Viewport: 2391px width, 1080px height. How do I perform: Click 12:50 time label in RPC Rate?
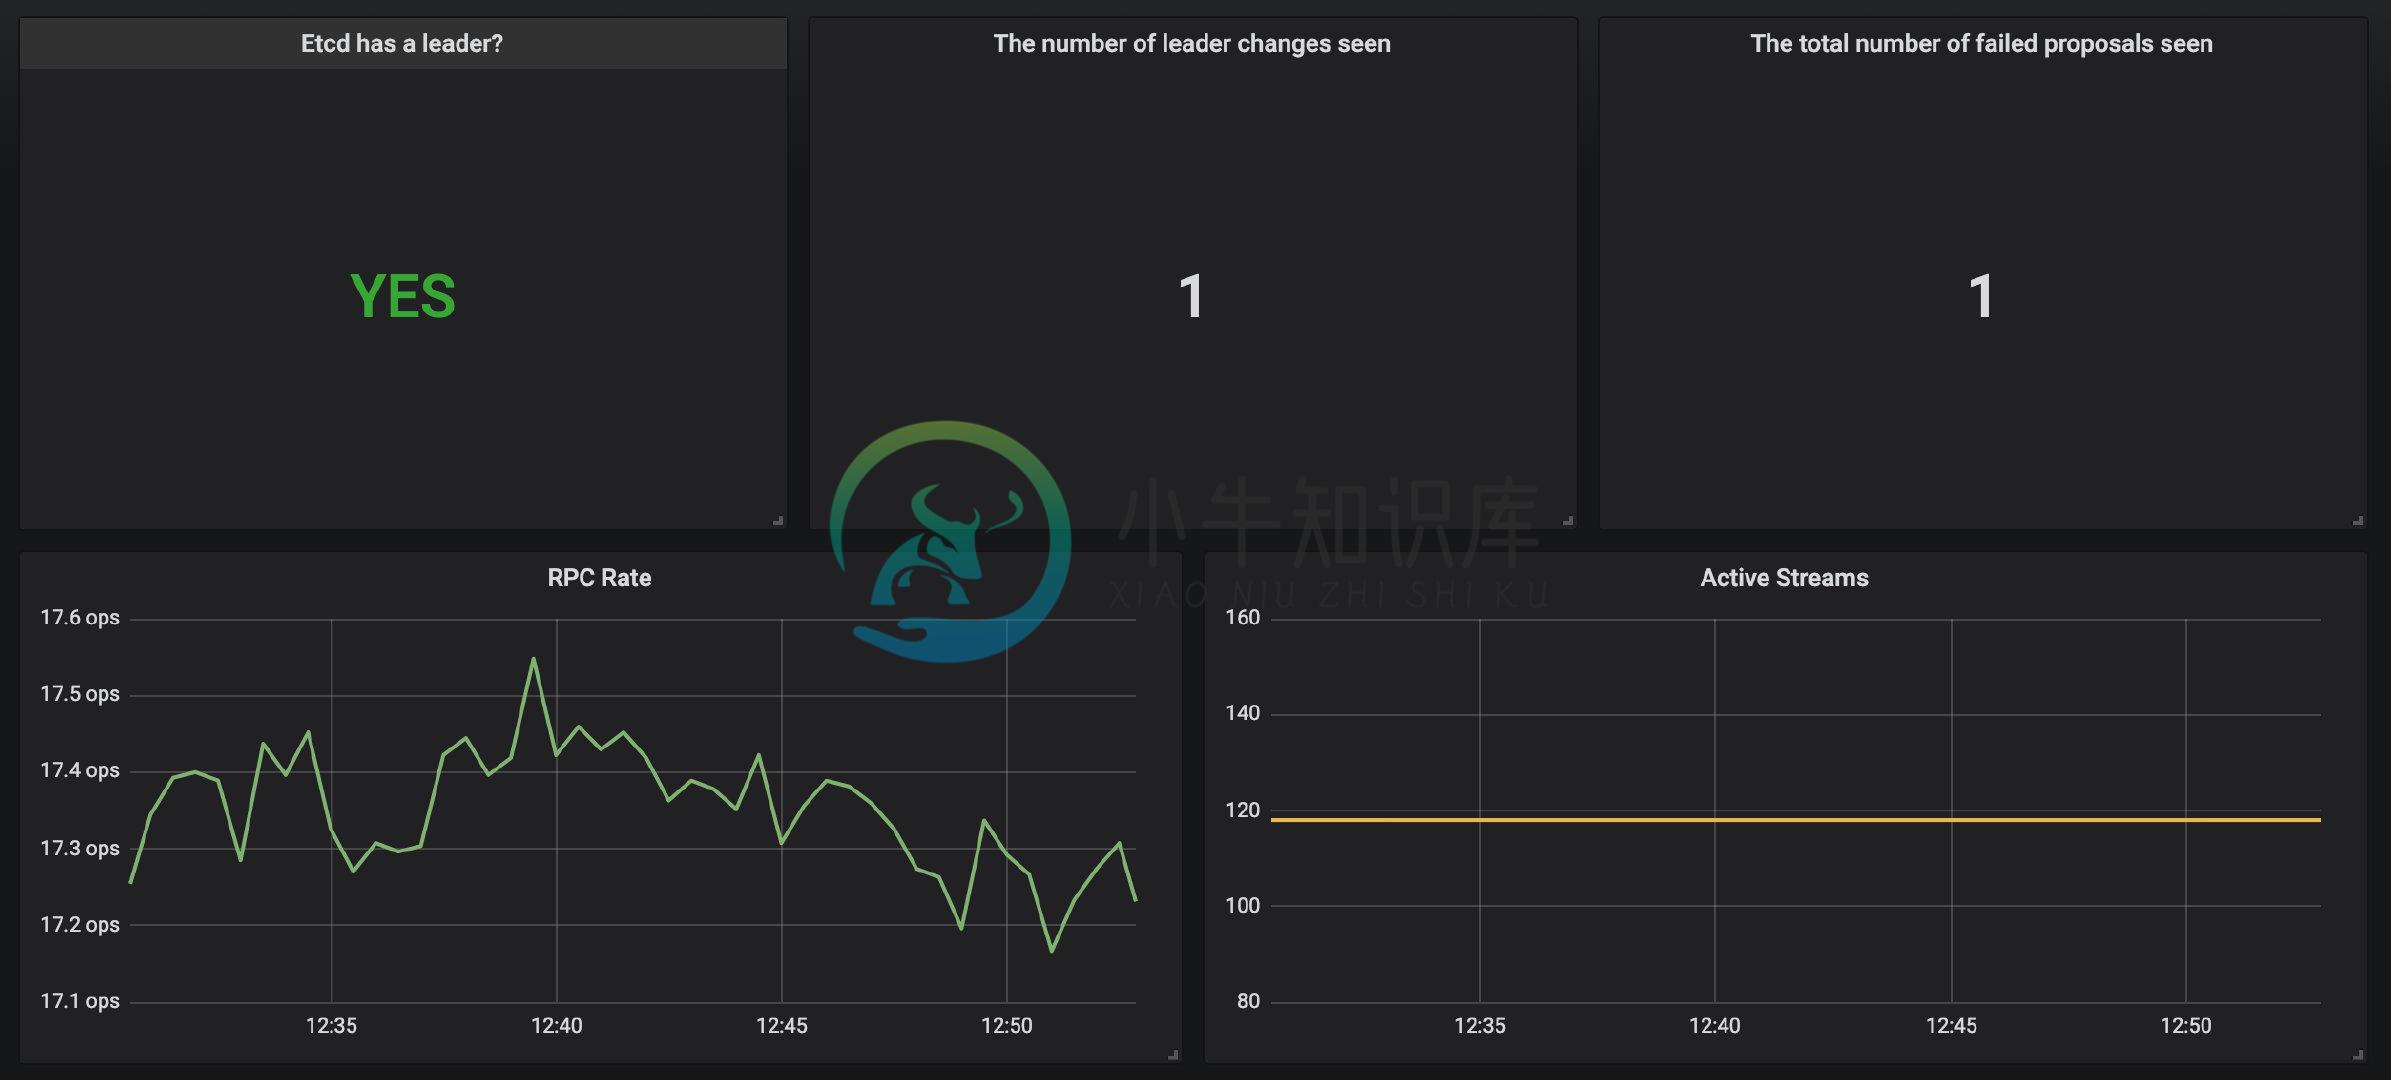point(1006,1026)
